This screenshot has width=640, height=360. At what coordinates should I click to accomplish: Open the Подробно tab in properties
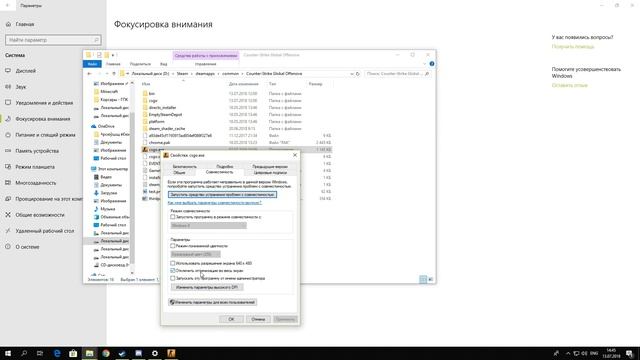coord(225,167)
